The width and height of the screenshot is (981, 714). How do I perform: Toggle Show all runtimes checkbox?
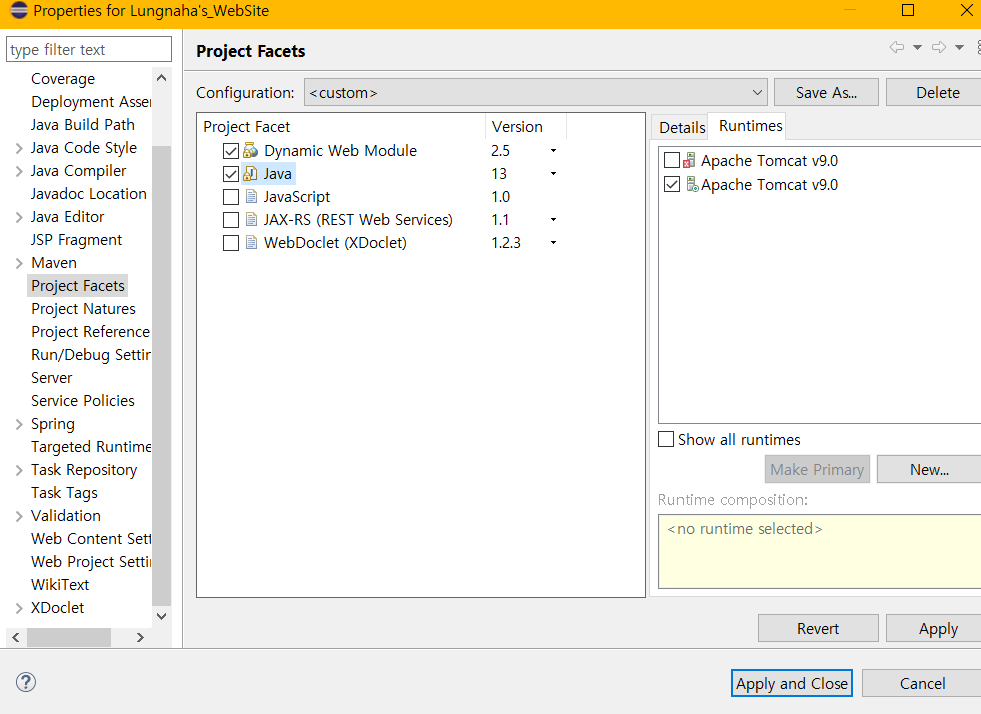(666, 439)
